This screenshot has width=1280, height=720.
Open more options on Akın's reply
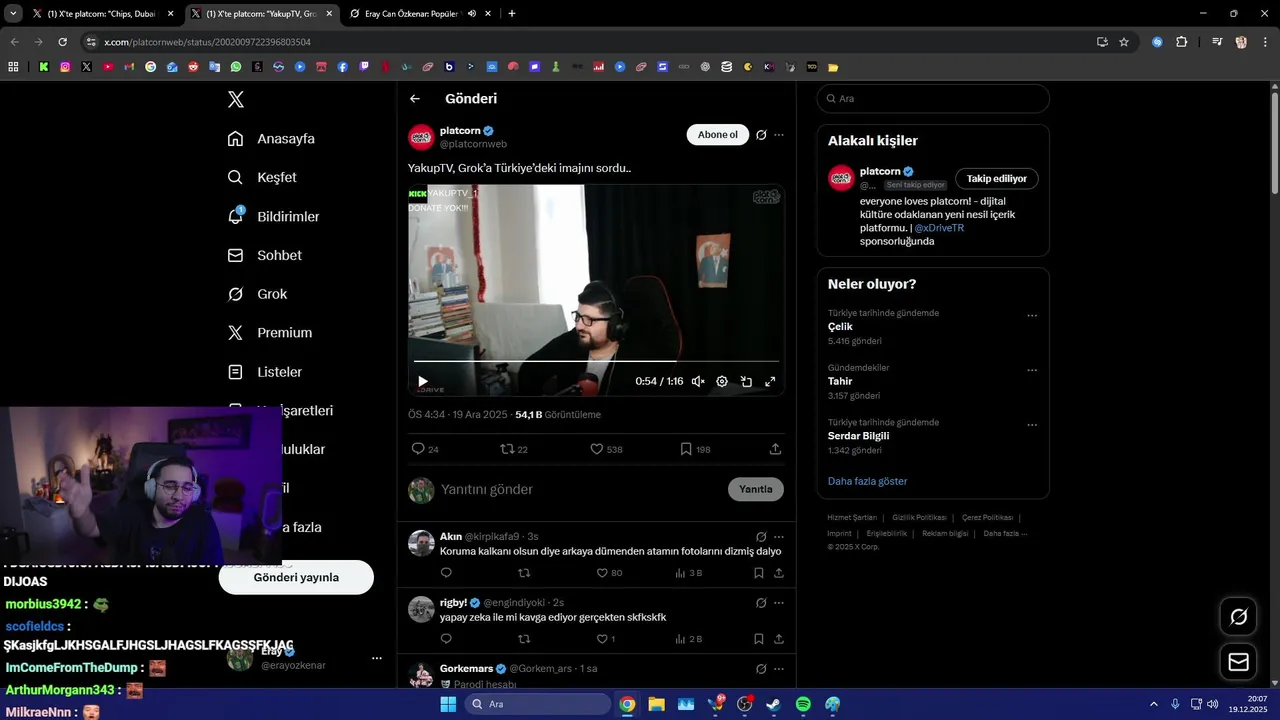779,536
